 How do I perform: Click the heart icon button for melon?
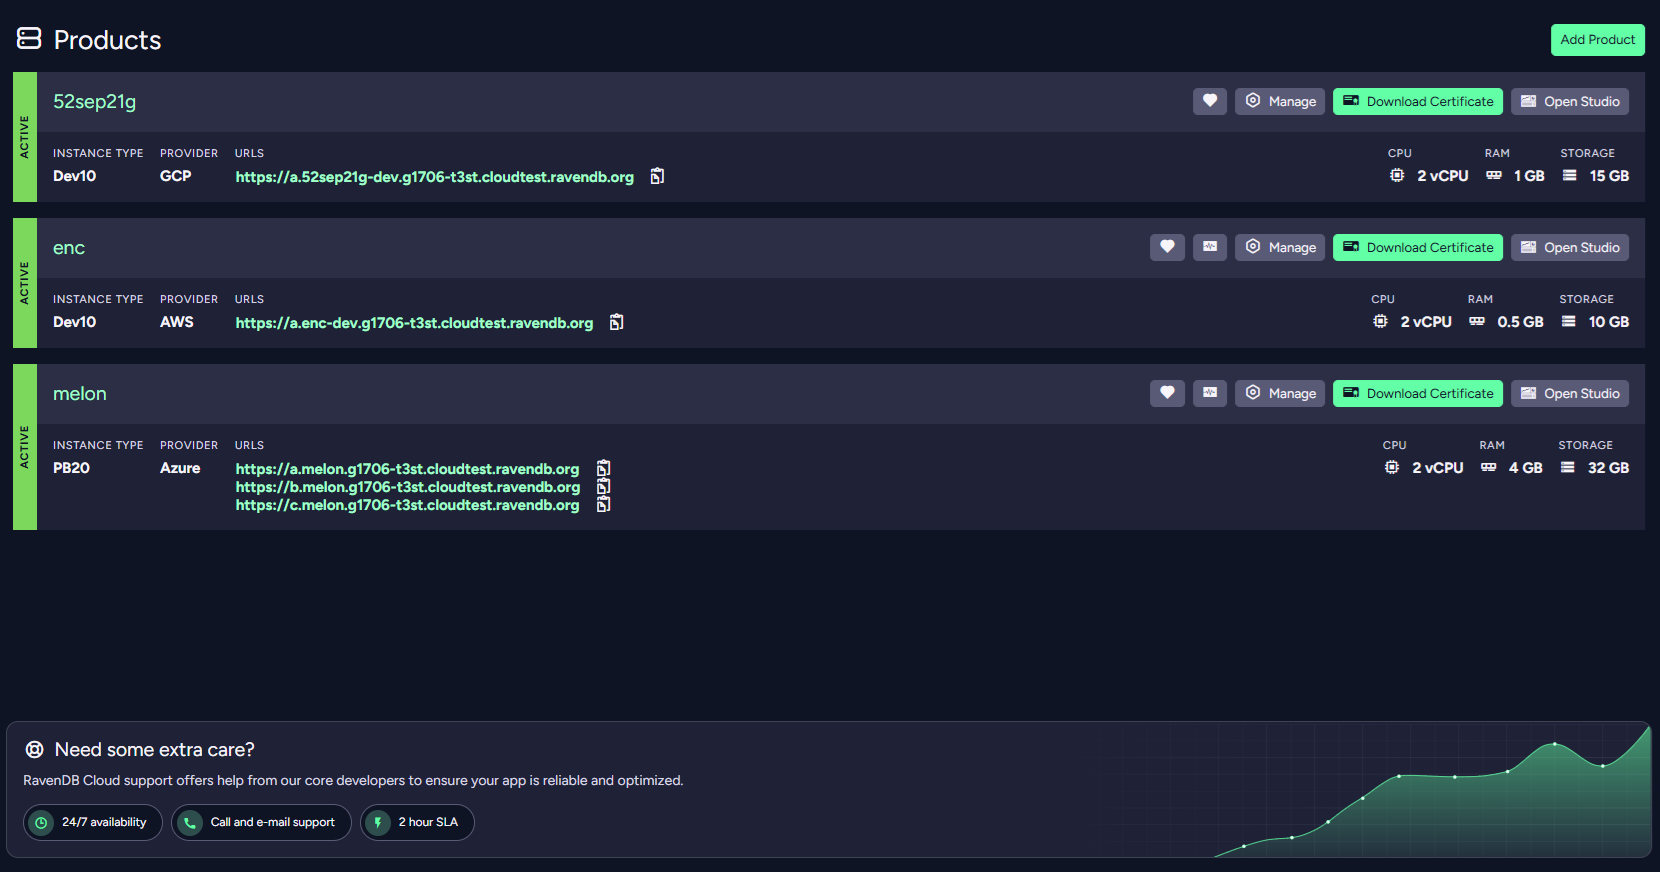1167,393
